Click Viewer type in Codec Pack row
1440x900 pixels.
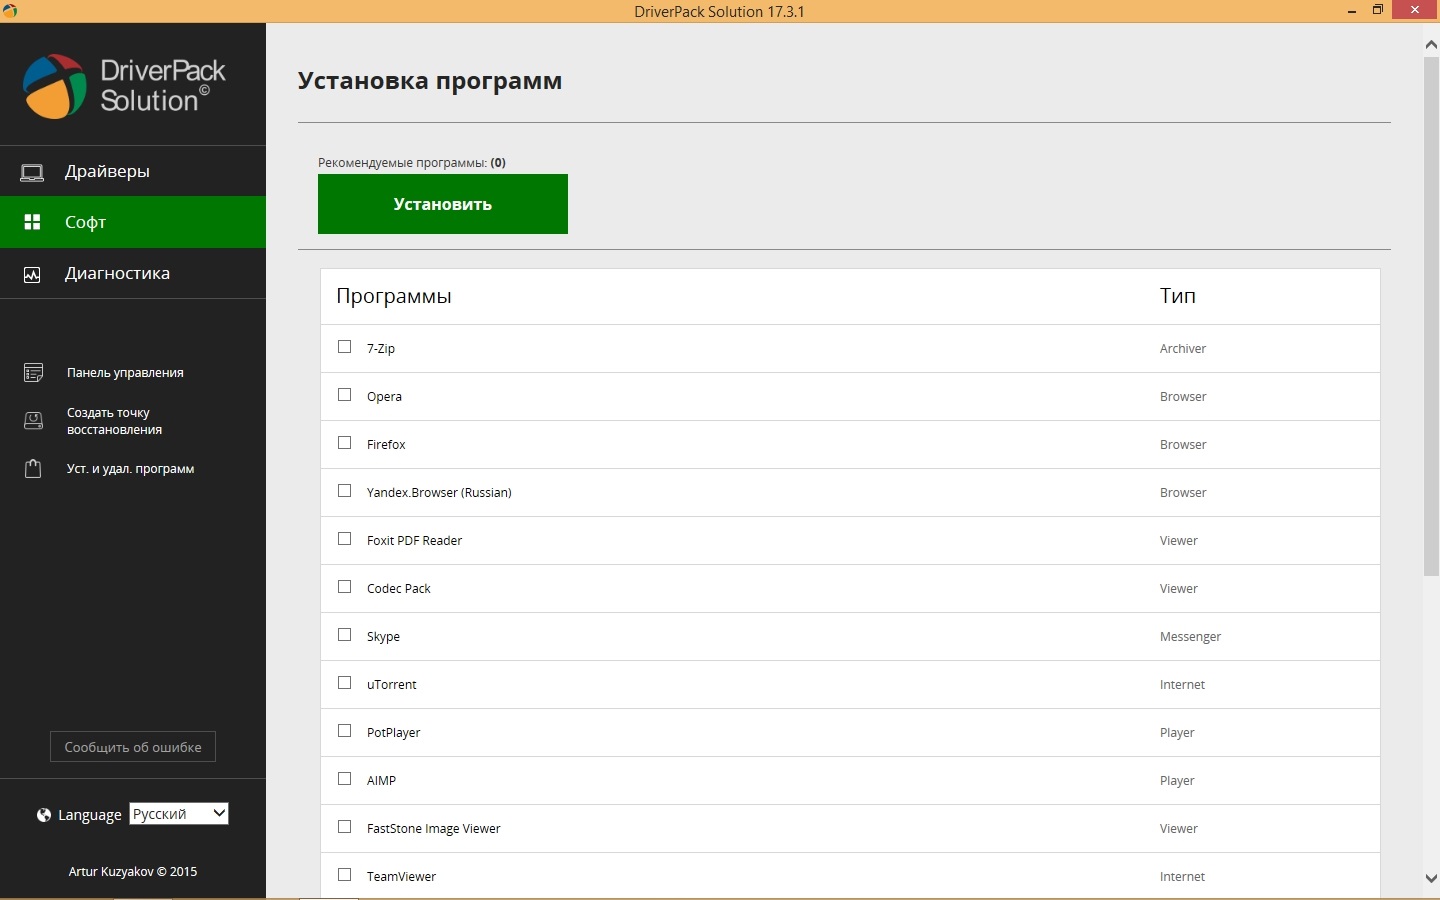point(1179,589)
